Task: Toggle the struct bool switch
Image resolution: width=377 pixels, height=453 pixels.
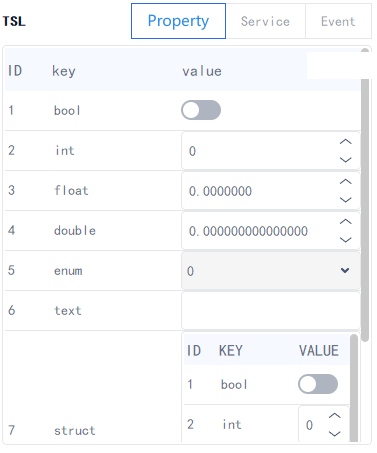Action: [x=318, y=384]
